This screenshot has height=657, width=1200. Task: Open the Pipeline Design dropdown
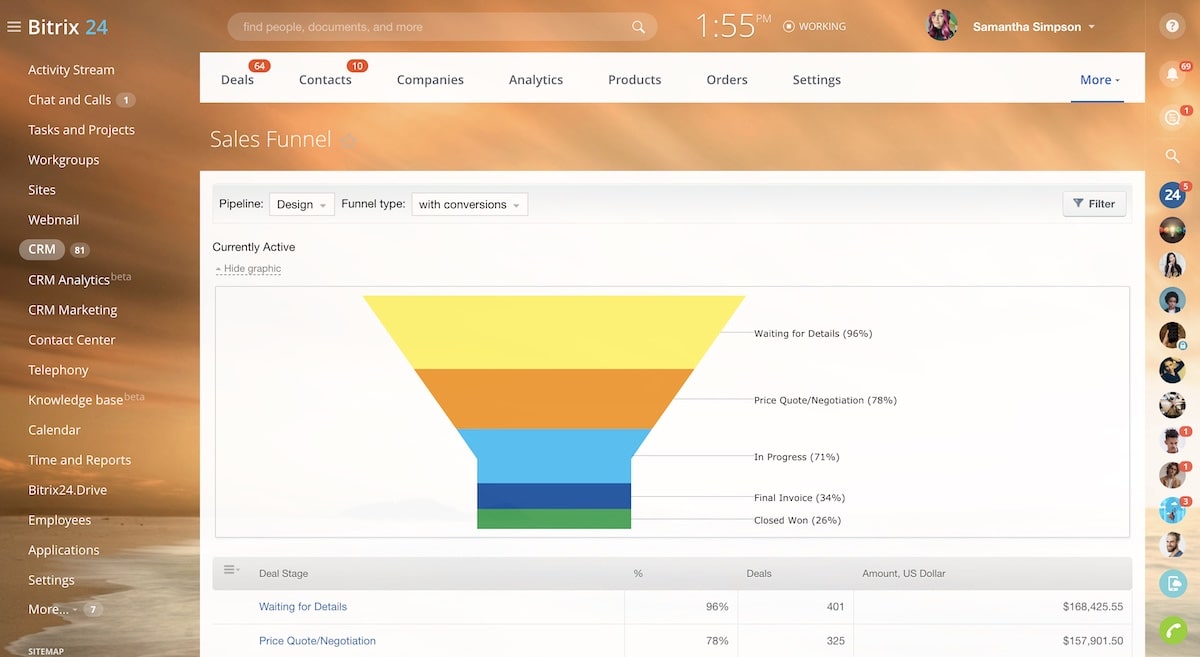pos(301,204)
